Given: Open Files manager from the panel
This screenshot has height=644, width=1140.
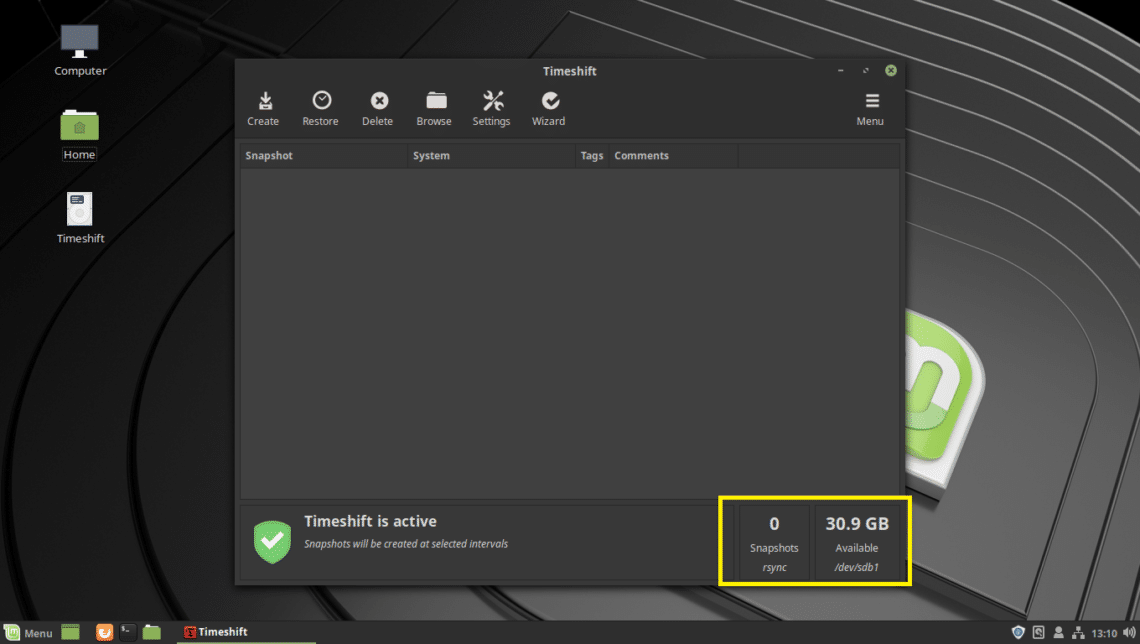Looking at the screenshot, I should pos(152,632).
